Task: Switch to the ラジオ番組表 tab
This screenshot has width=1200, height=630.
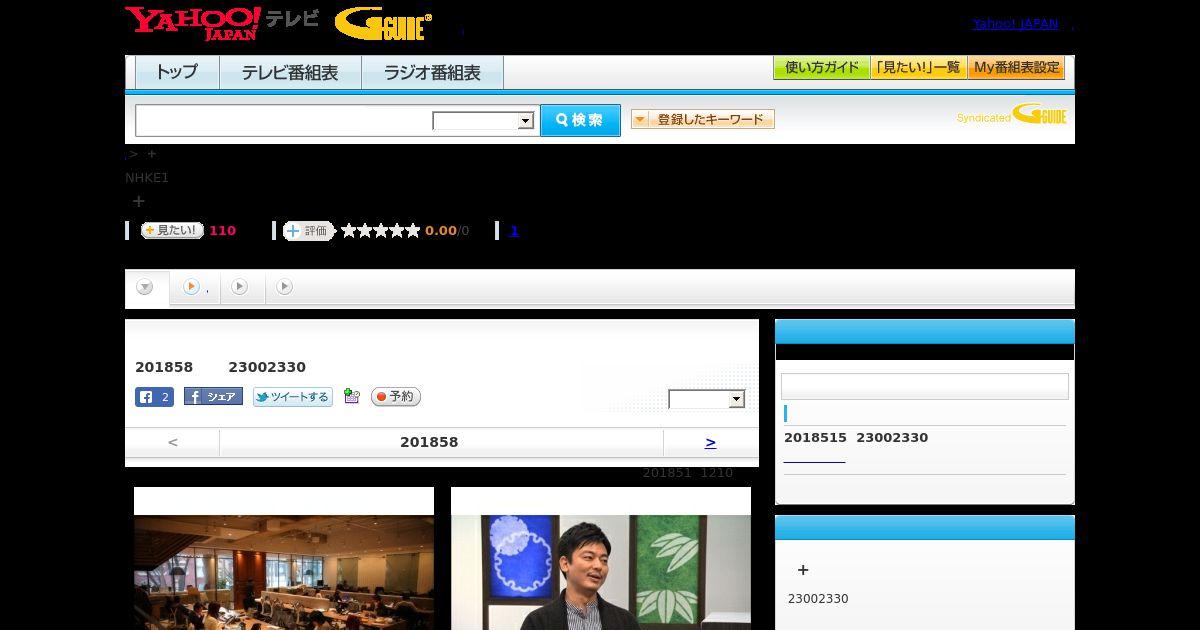Action: pos(432,72)
